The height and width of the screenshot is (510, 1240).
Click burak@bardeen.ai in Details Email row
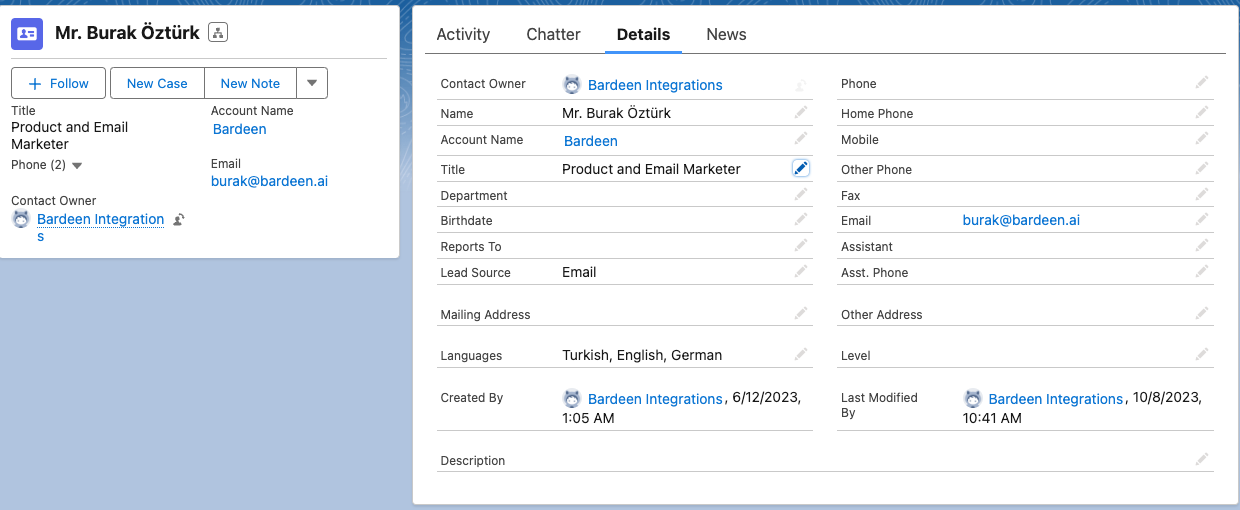(1021, 220)
